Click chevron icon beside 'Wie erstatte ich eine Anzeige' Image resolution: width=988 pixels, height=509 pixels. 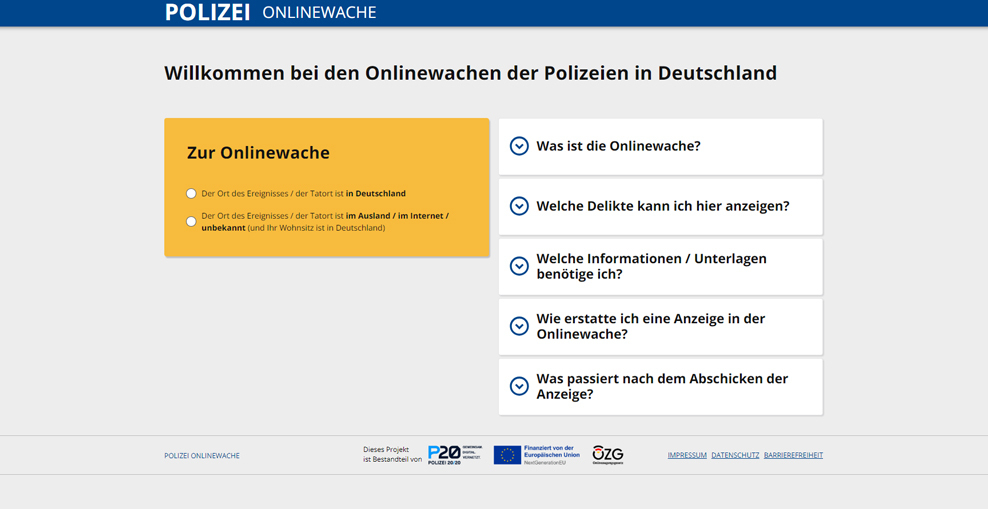tap(519, 326)
